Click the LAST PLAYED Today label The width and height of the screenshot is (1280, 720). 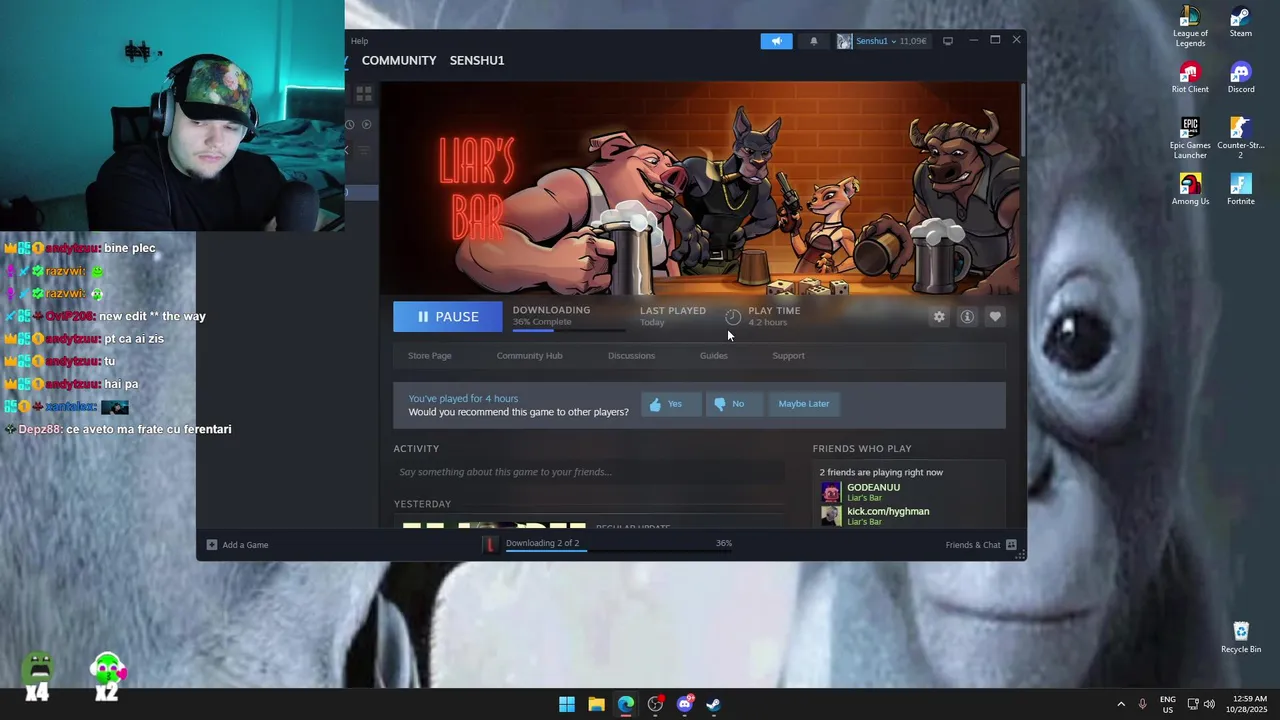click(673, 316)
